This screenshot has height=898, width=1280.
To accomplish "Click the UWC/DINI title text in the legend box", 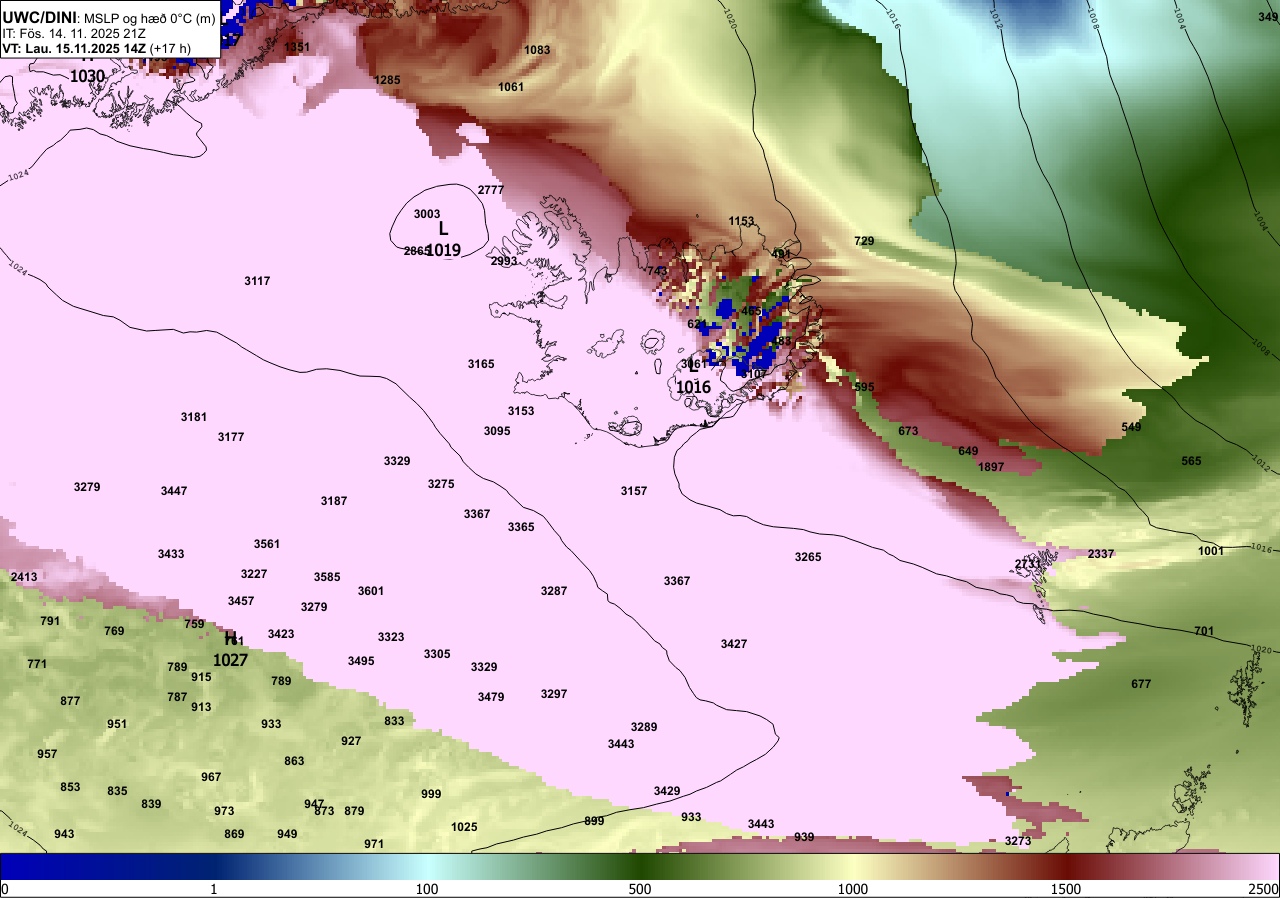I will point(40,17).
